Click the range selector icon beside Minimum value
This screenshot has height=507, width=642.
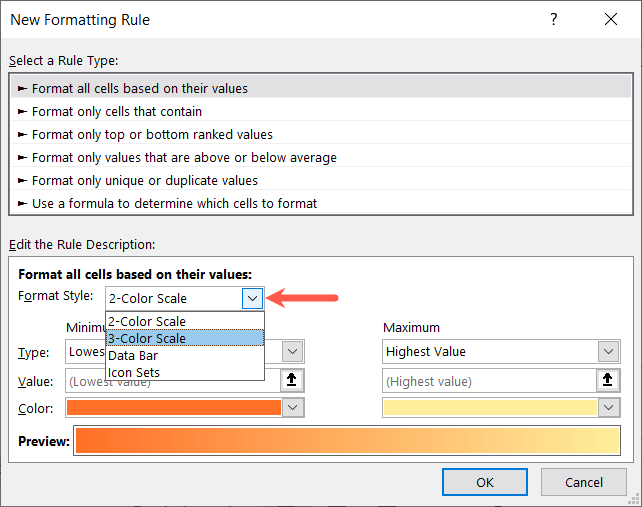coord(293,380)
